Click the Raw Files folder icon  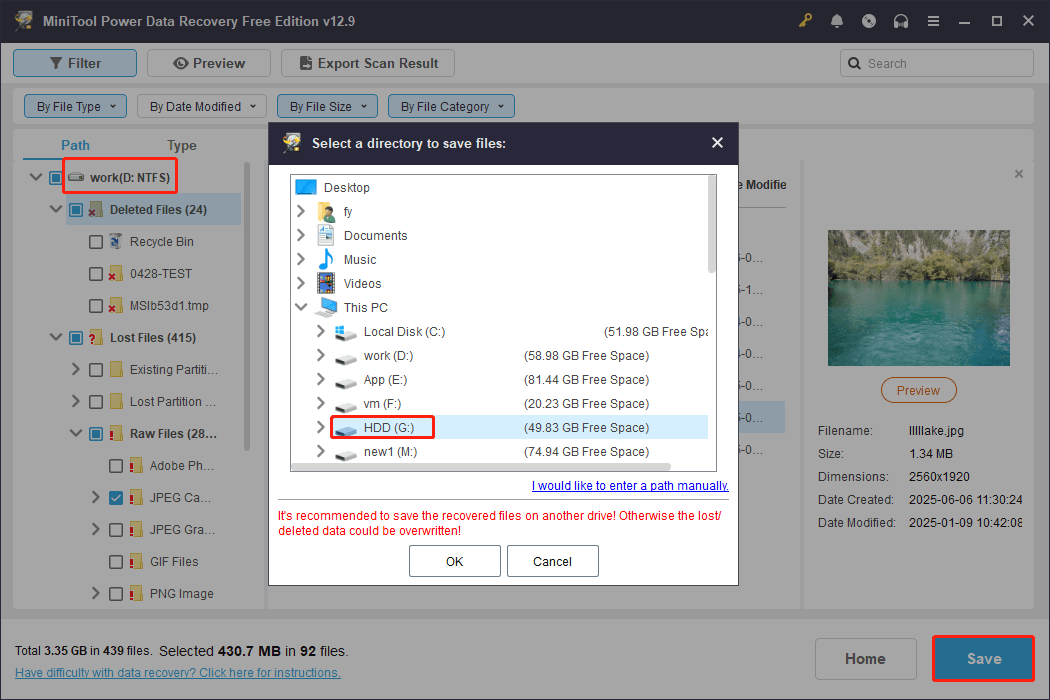tap(116, 434)
